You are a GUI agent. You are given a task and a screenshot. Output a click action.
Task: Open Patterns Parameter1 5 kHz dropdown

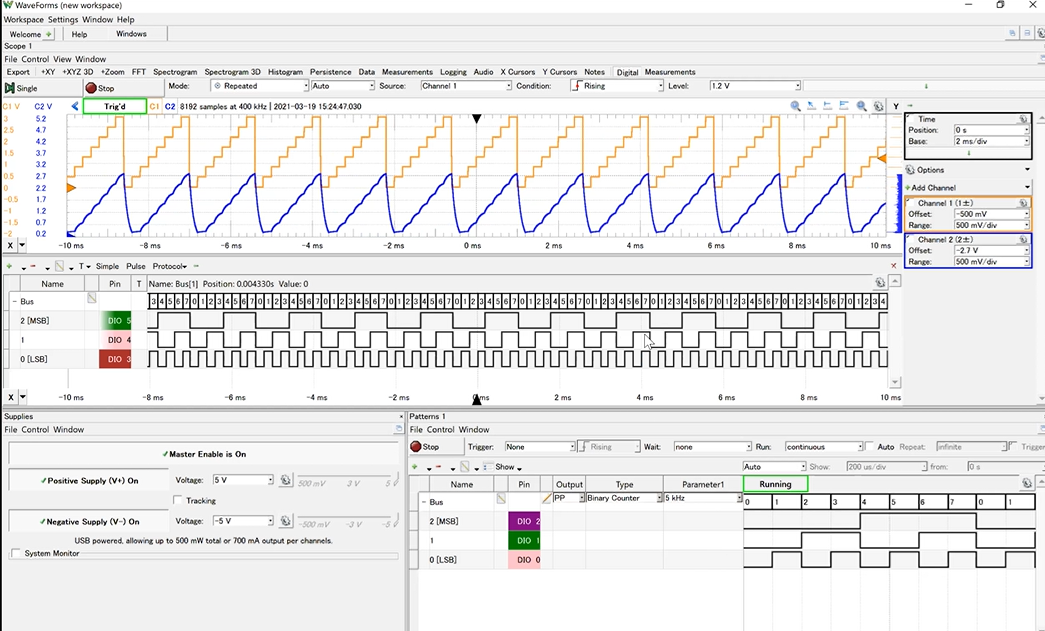(x=702, y=498)
